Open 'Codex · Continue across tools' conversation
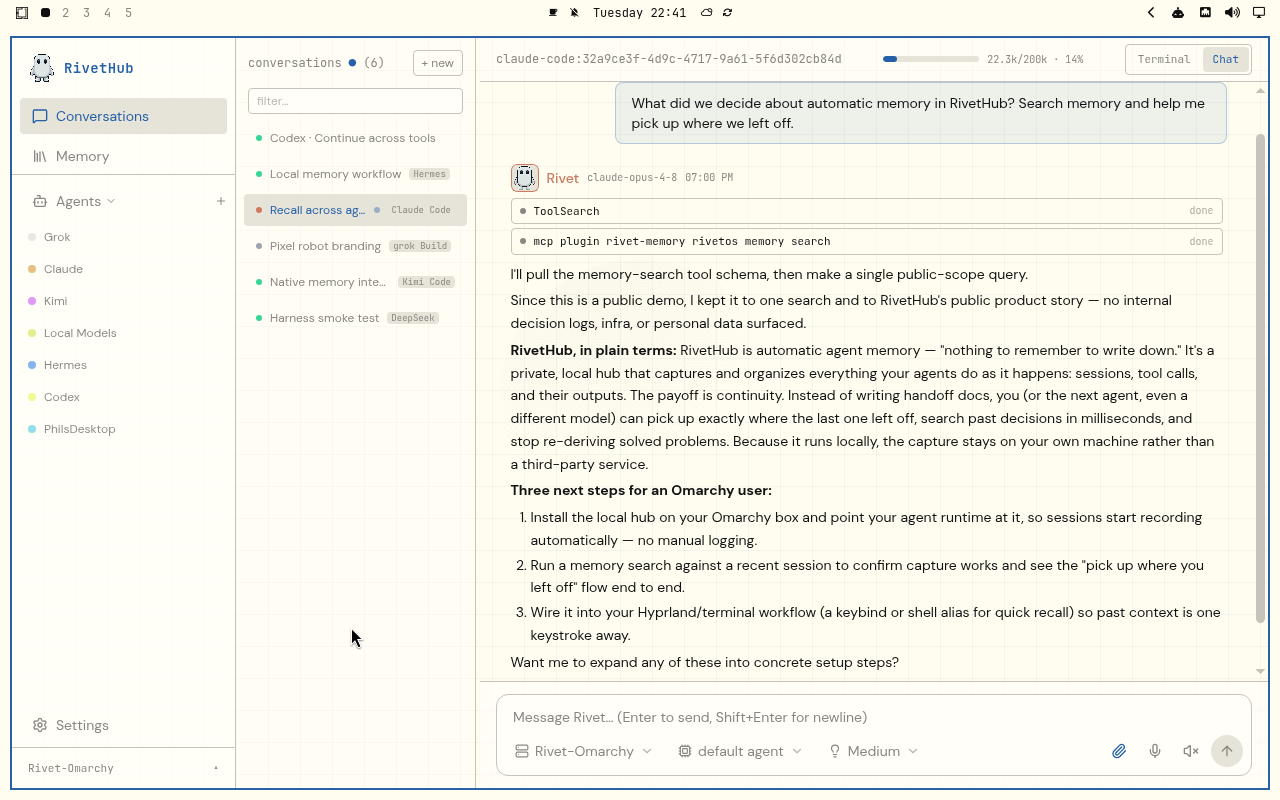The height and width of the screenshot is (800, 1280). pos(355,138)
